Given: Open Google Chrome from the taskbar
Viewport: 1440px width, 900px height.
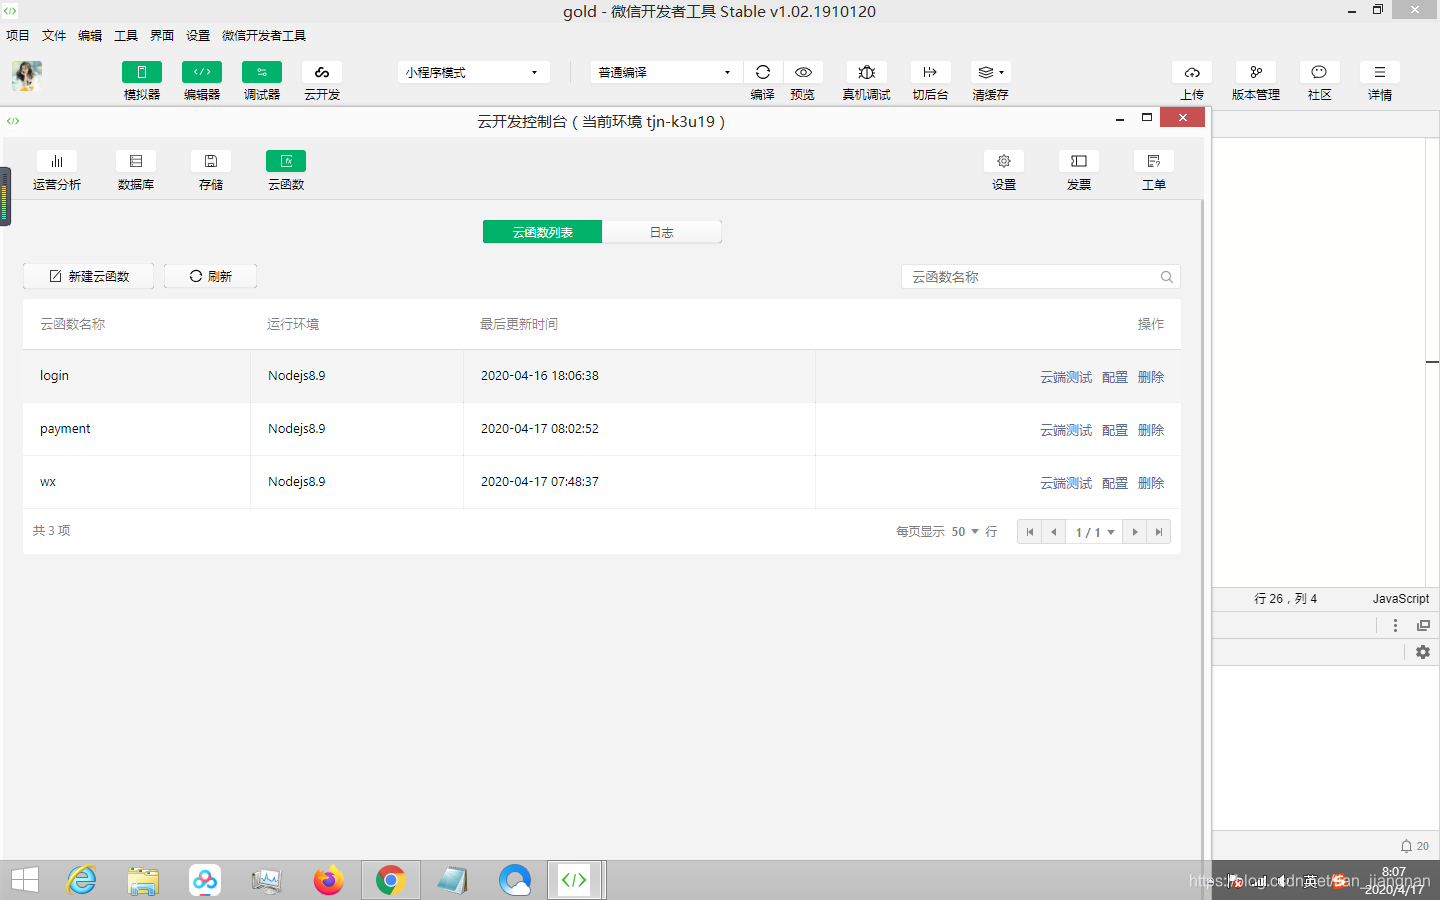Looking at the screenshot, I should coord(391,880).
